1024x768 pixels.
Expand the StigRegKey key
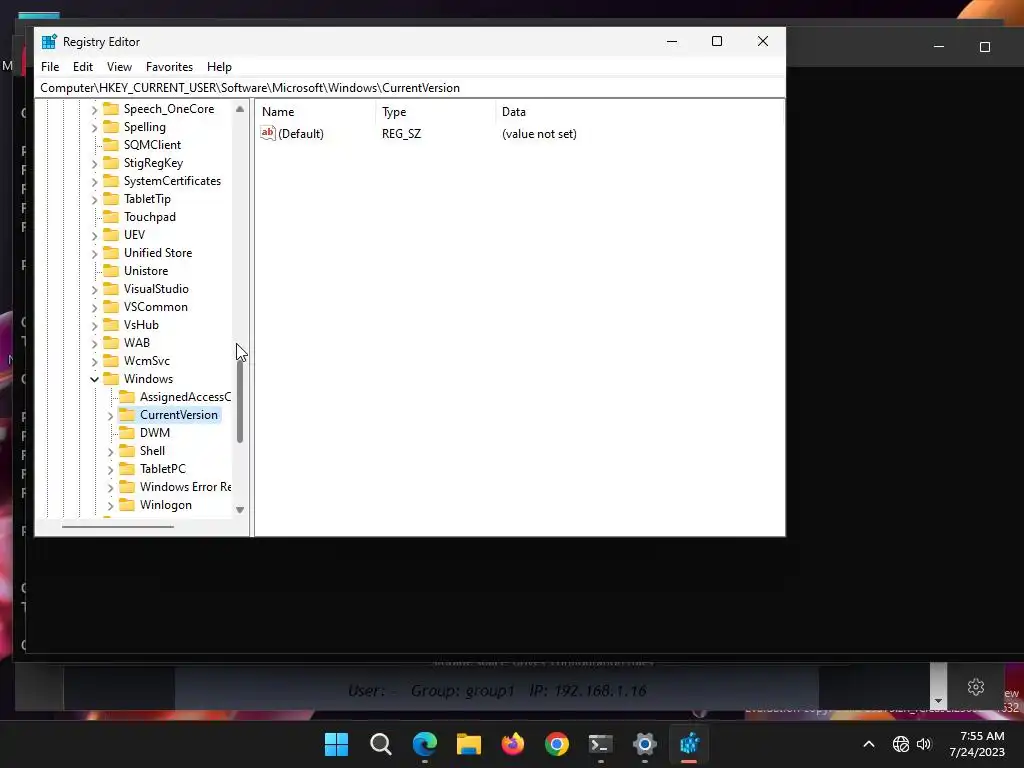pyautogui.click(x=94, y=163)
